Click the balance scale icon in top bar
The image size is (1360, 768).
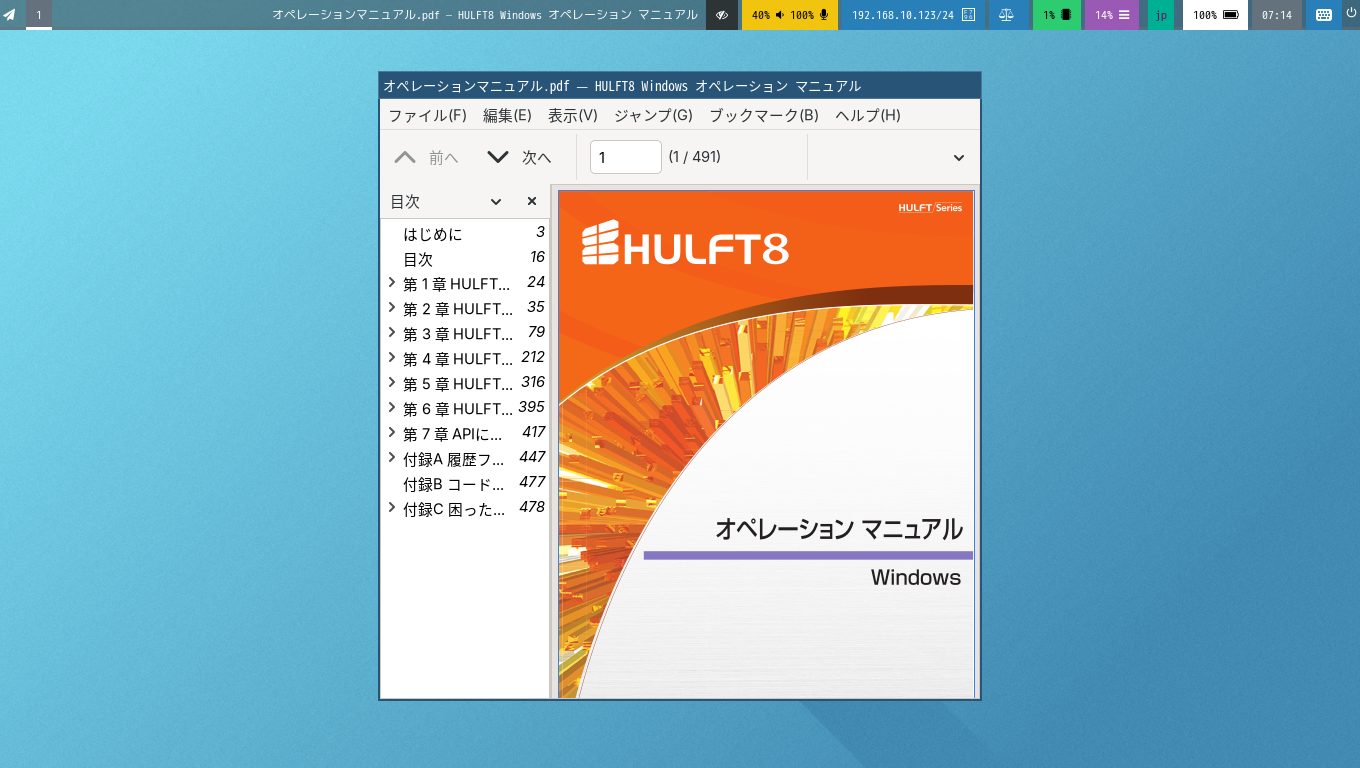pos(1006,15)
